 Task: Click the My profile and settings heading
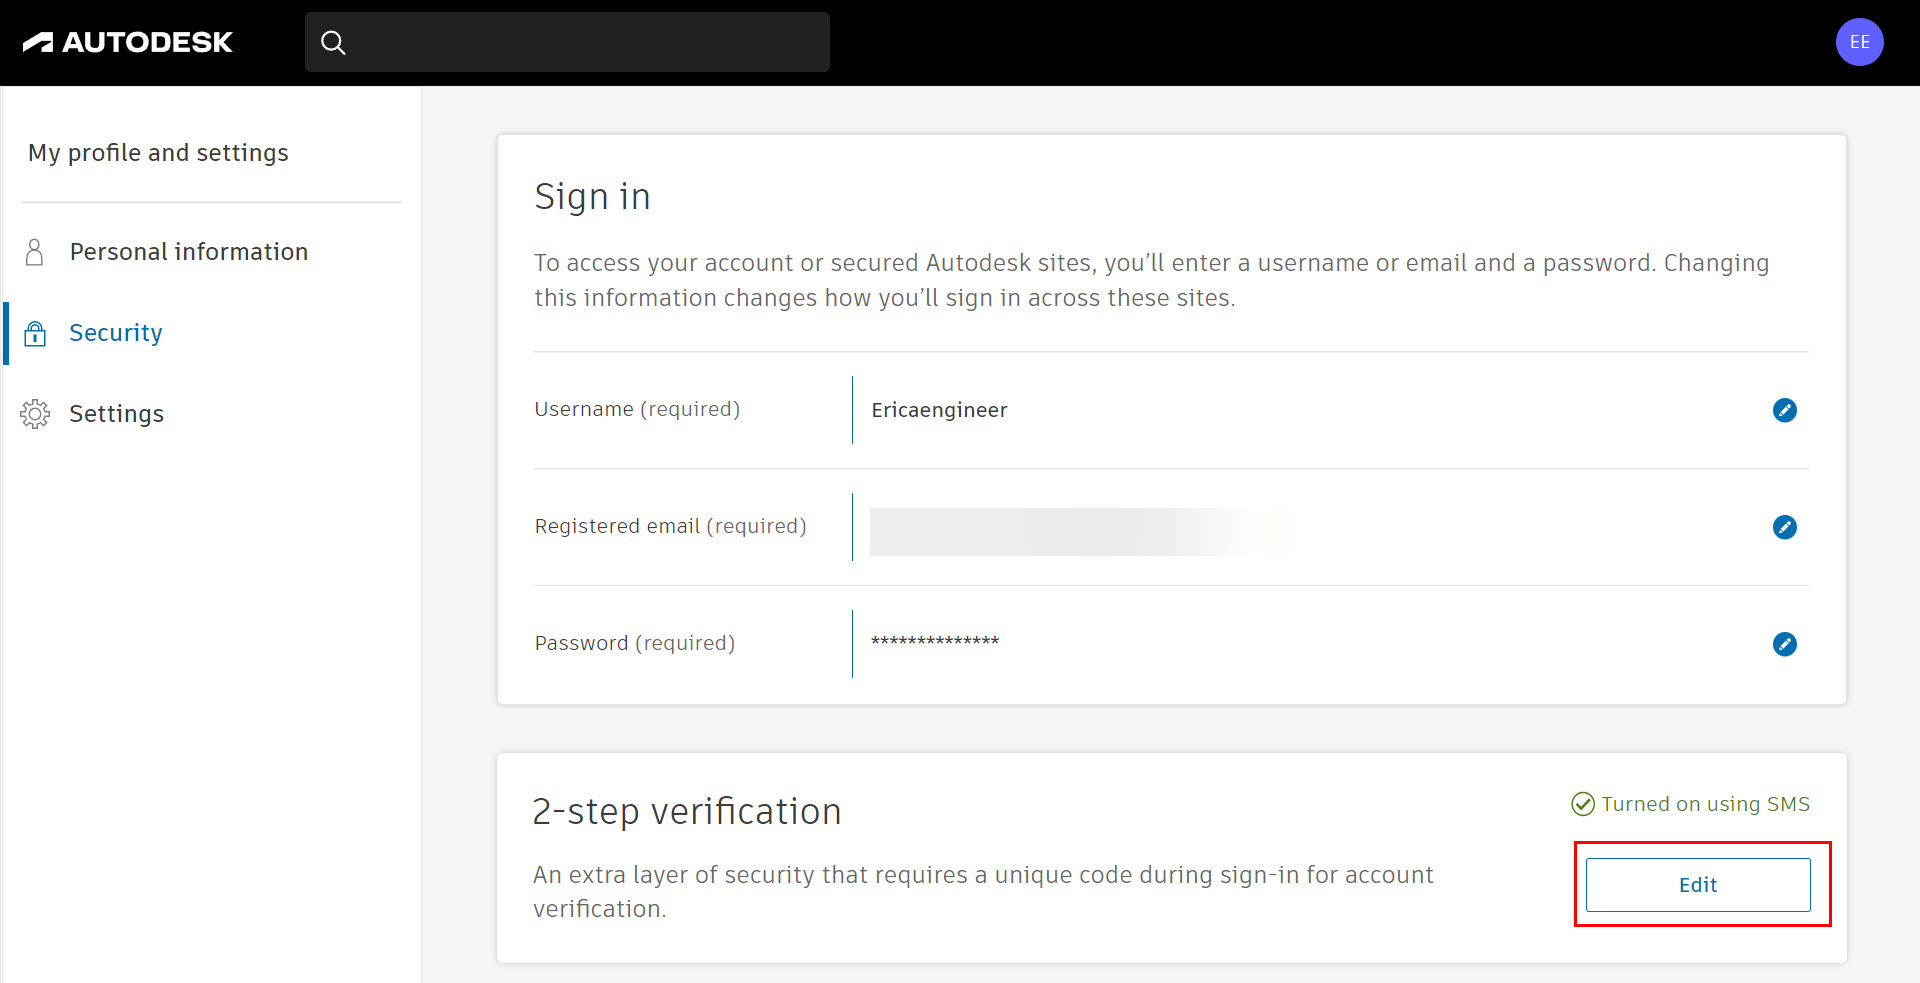[158, 152]
